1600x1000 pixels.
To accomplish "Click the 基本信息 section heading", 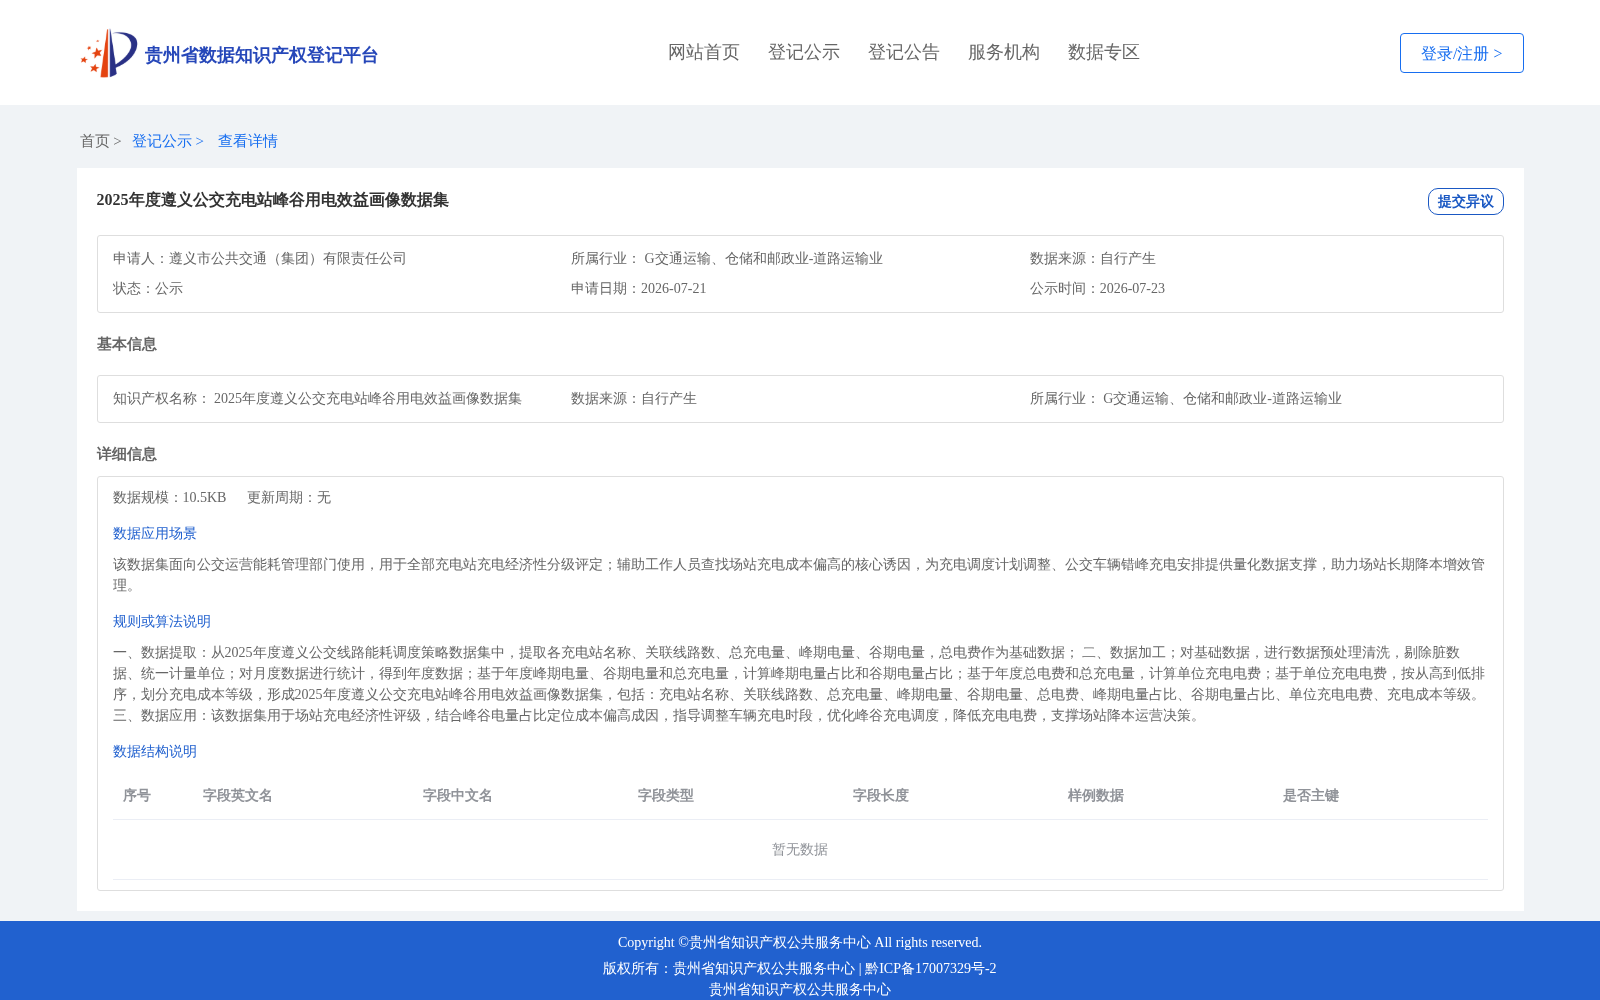I will click(126, 344).
